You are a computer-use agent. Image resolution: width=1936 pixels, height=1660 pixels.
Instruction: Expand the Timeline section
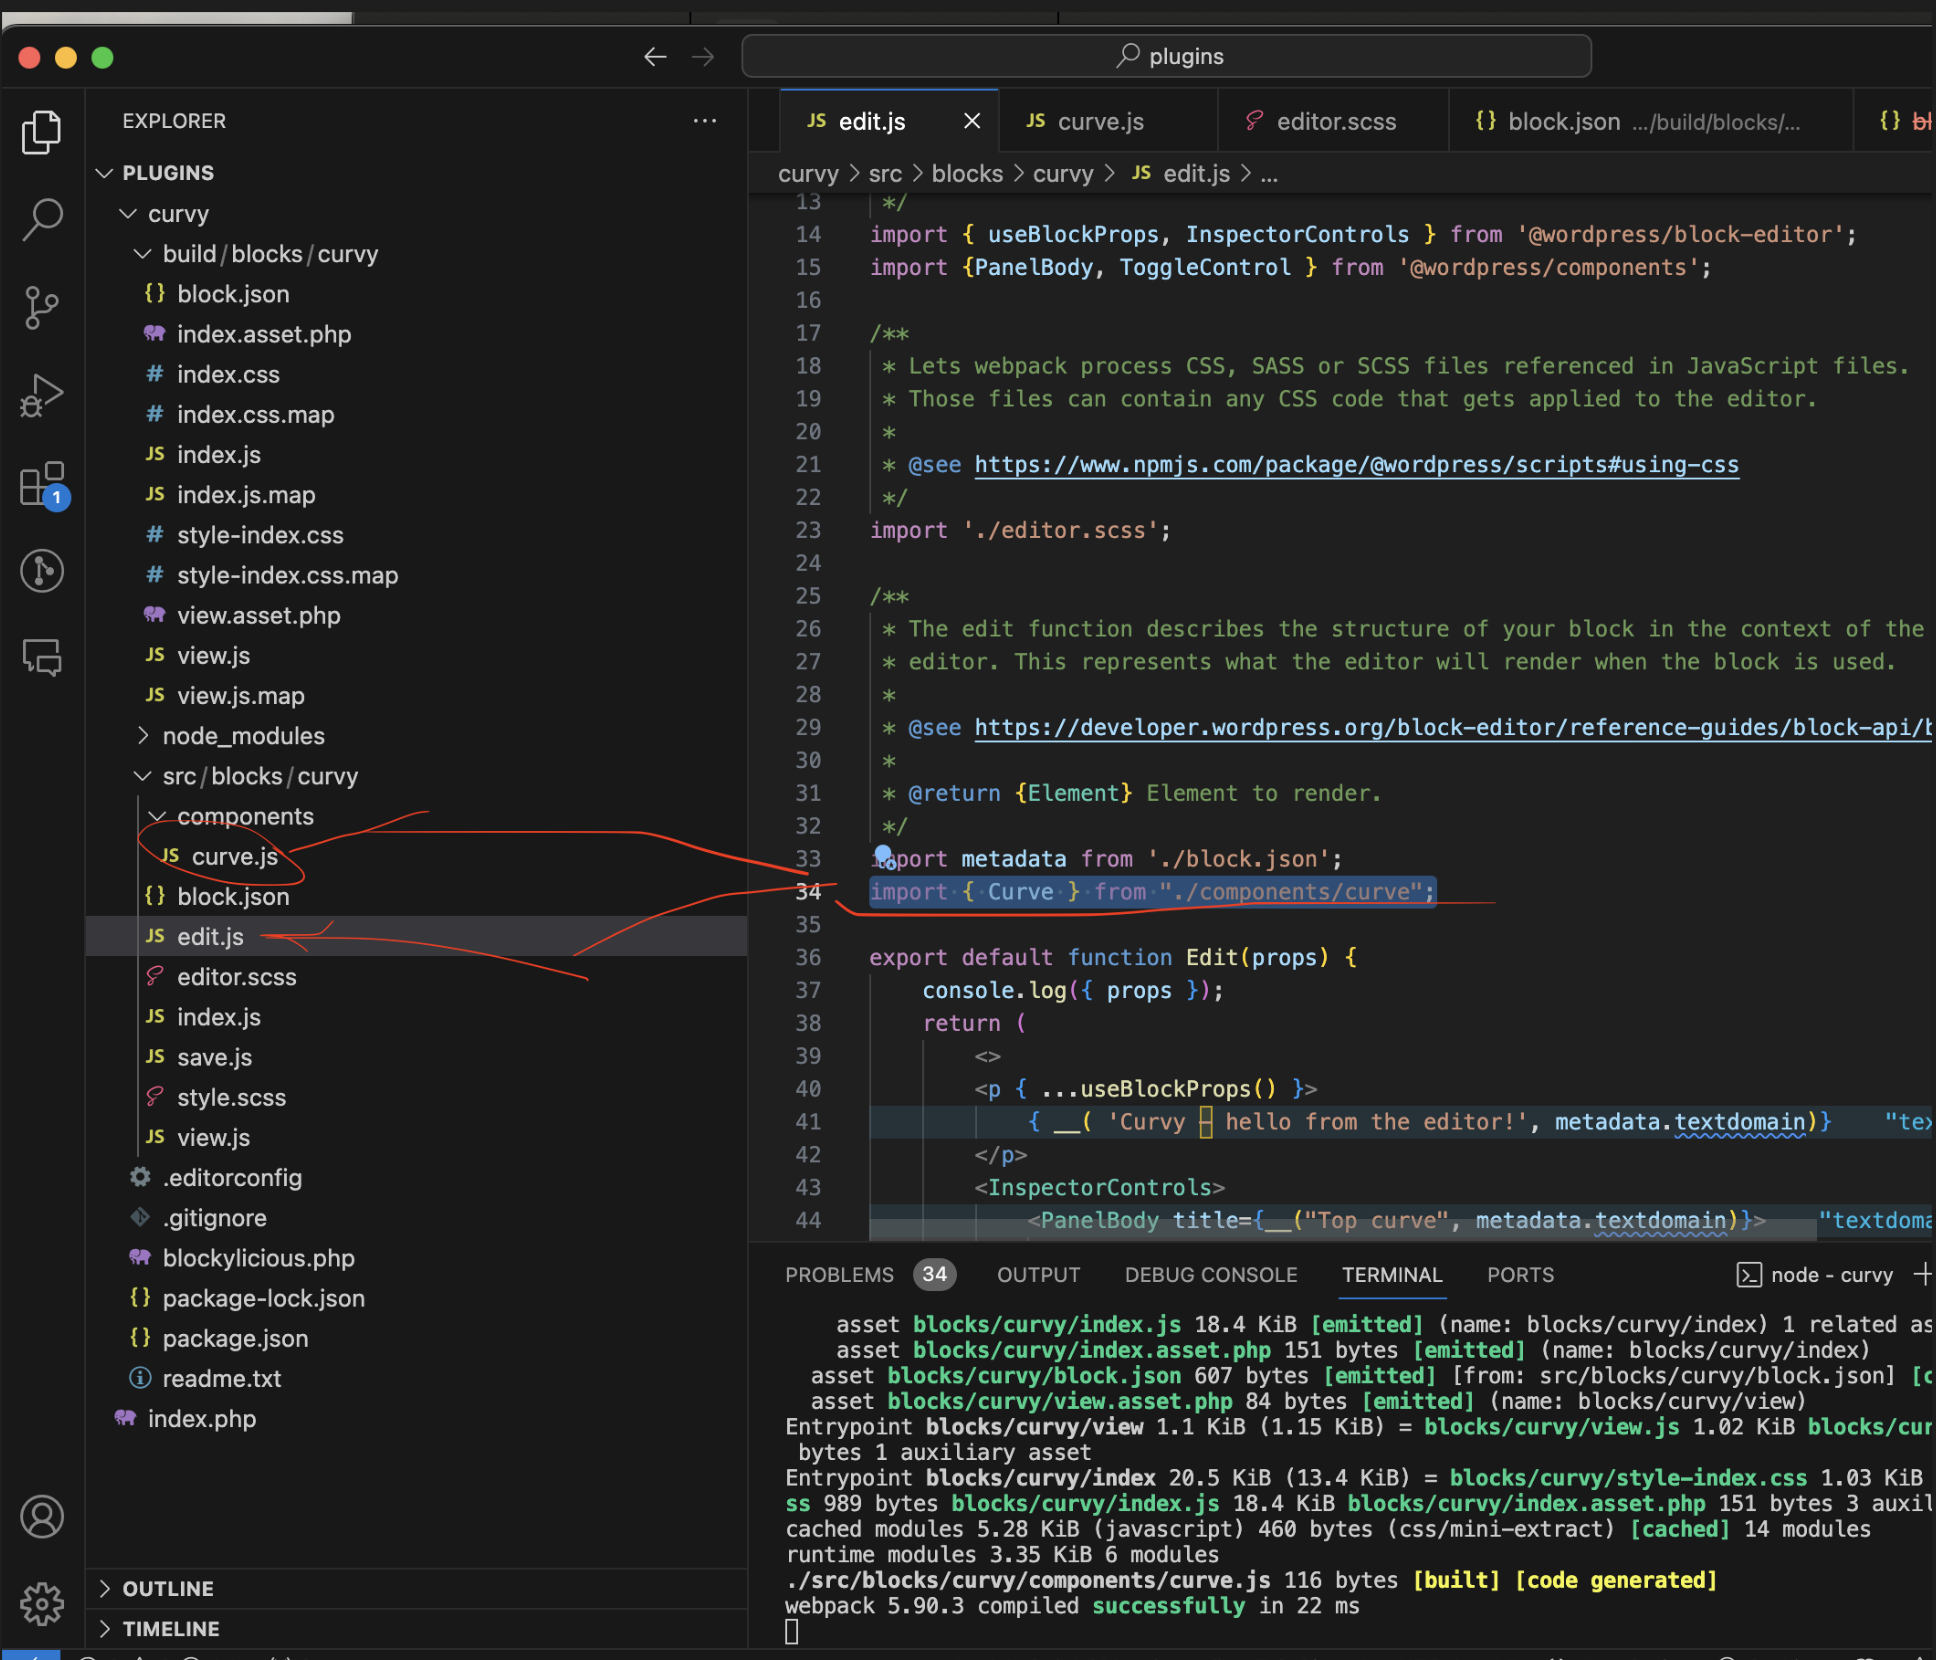point(416,1629)
